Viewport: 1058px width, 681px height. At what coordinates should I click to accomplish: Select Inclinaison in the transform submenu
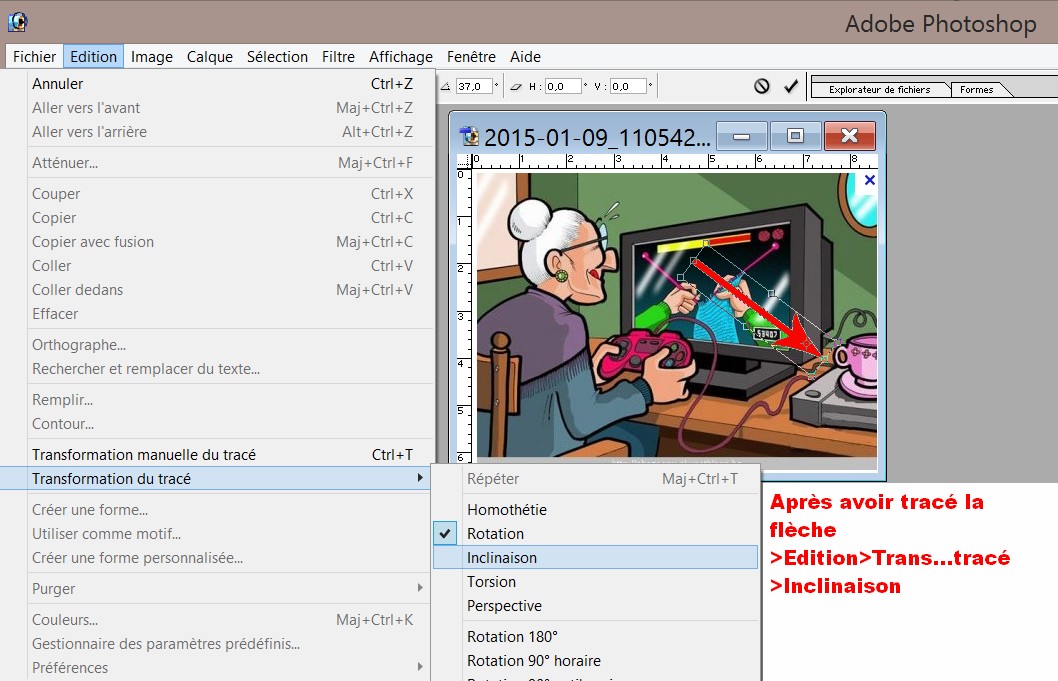[x=595, y=557]
